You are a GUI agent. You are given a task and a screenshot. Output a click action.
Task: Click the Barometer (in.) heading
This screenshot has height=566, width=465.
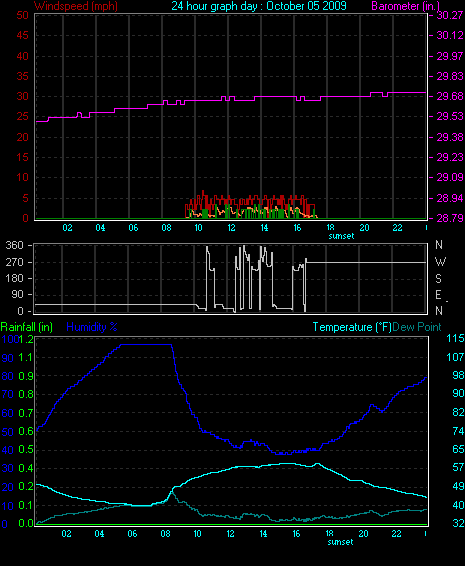[405, 6]
